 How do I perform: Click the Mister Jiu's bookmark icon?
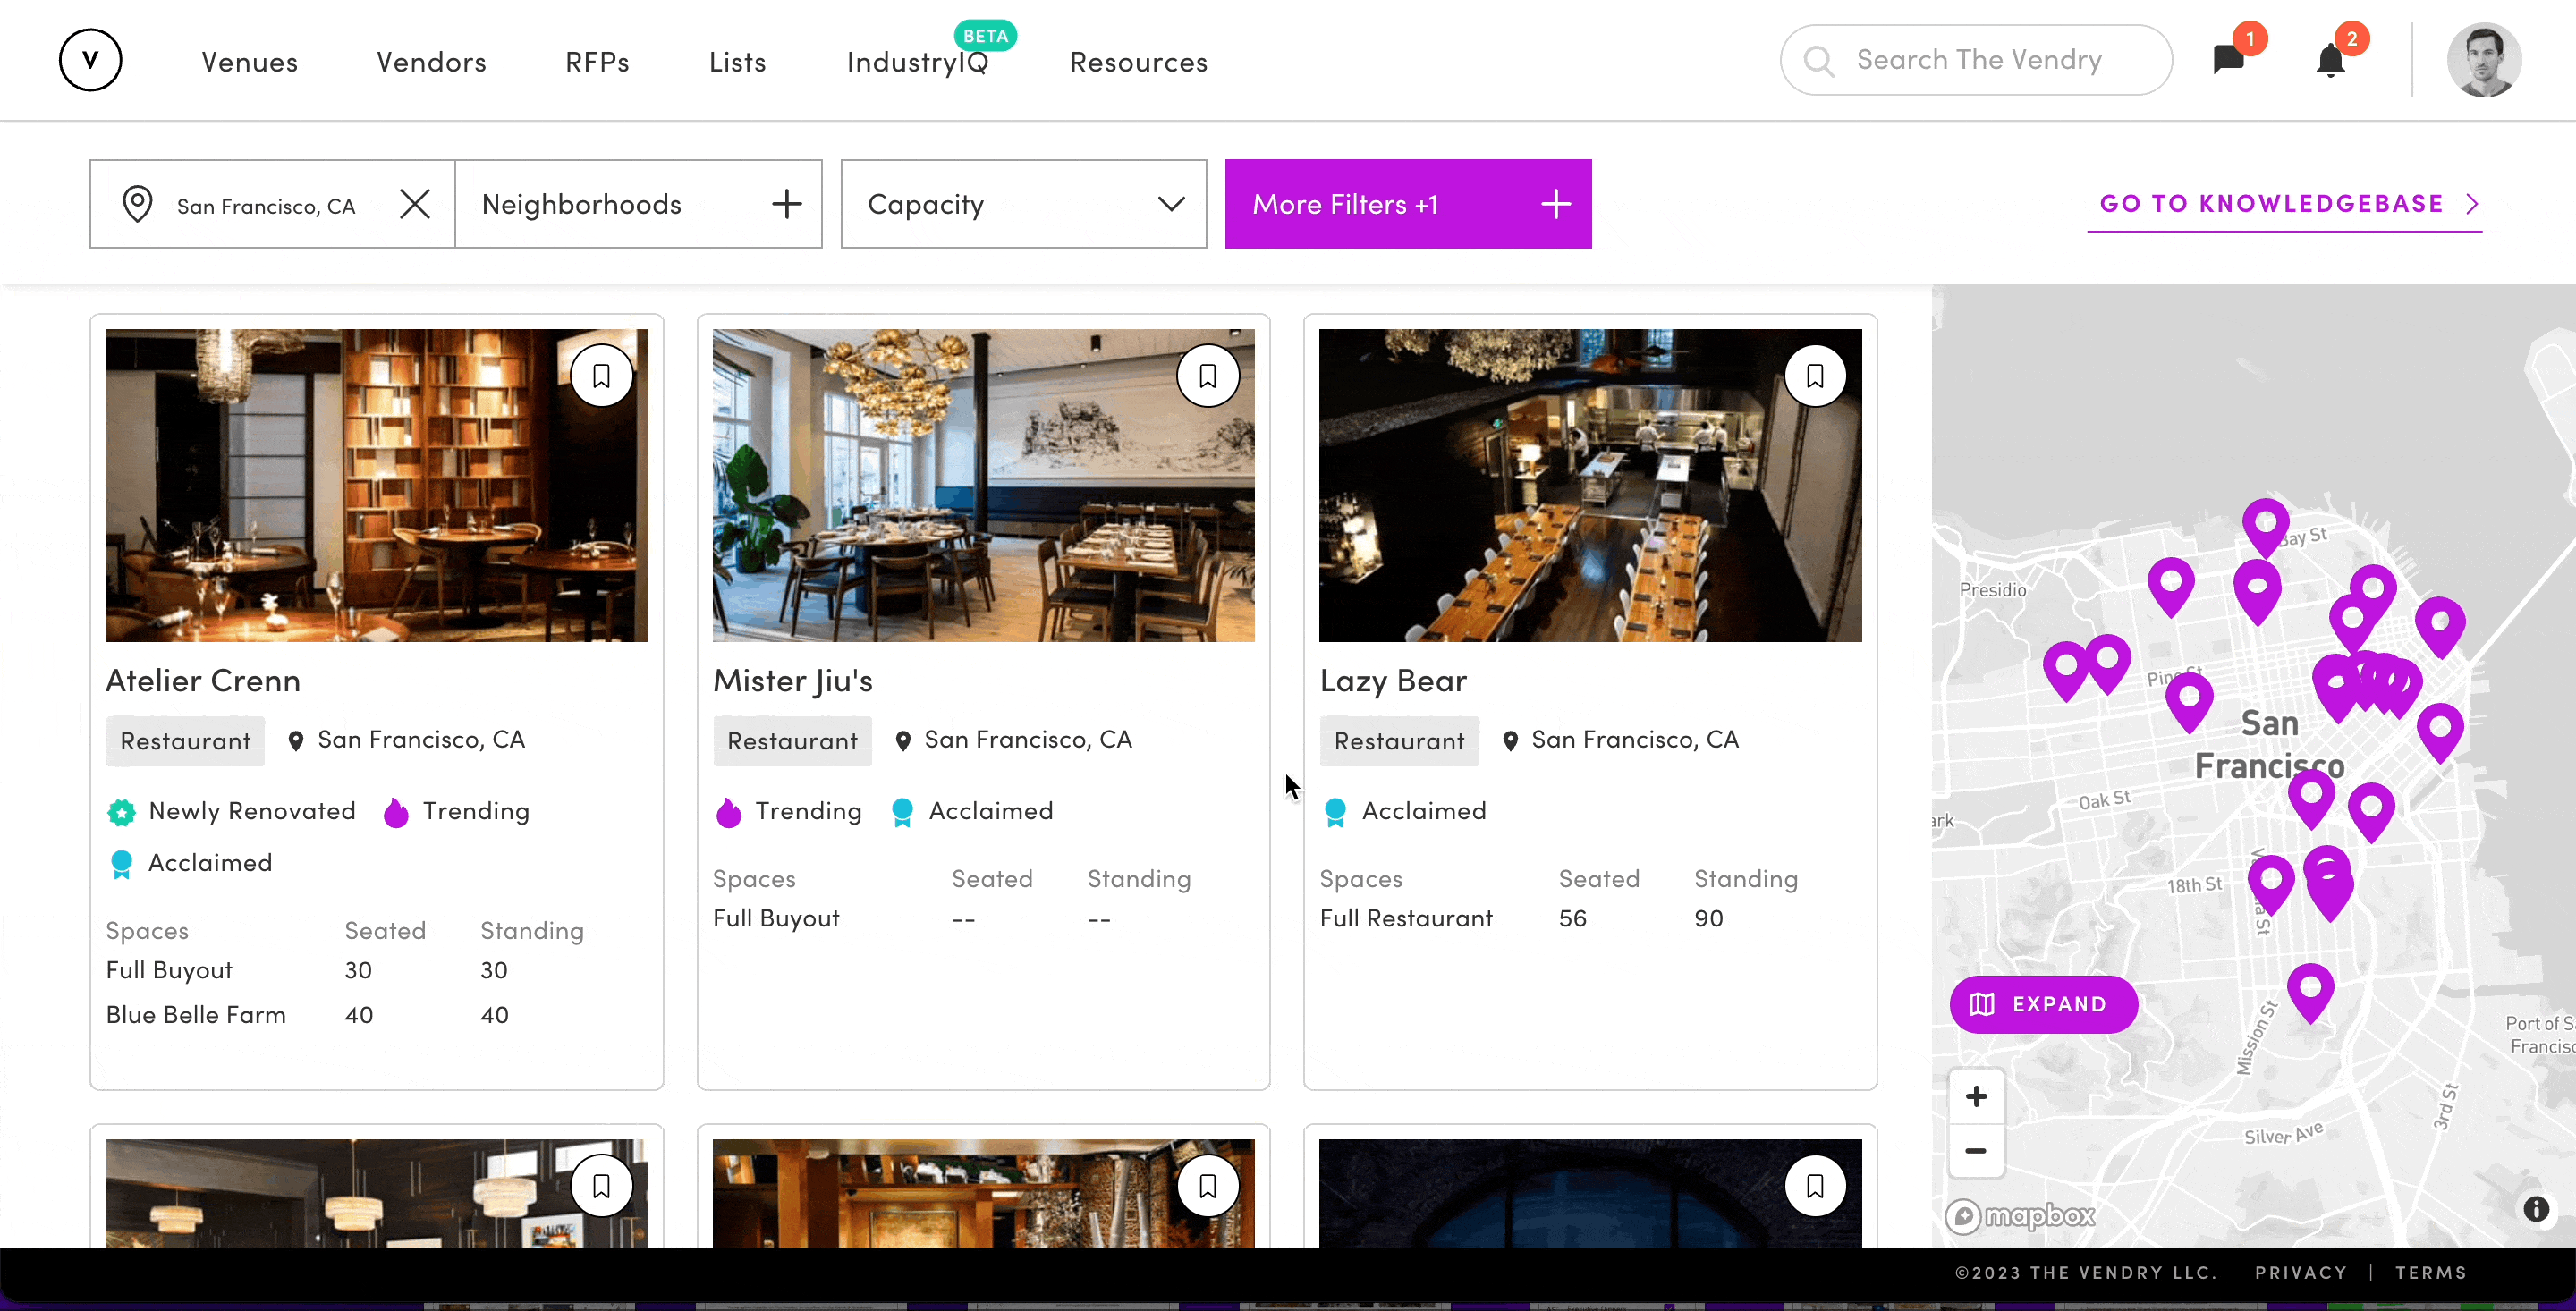1208,375
